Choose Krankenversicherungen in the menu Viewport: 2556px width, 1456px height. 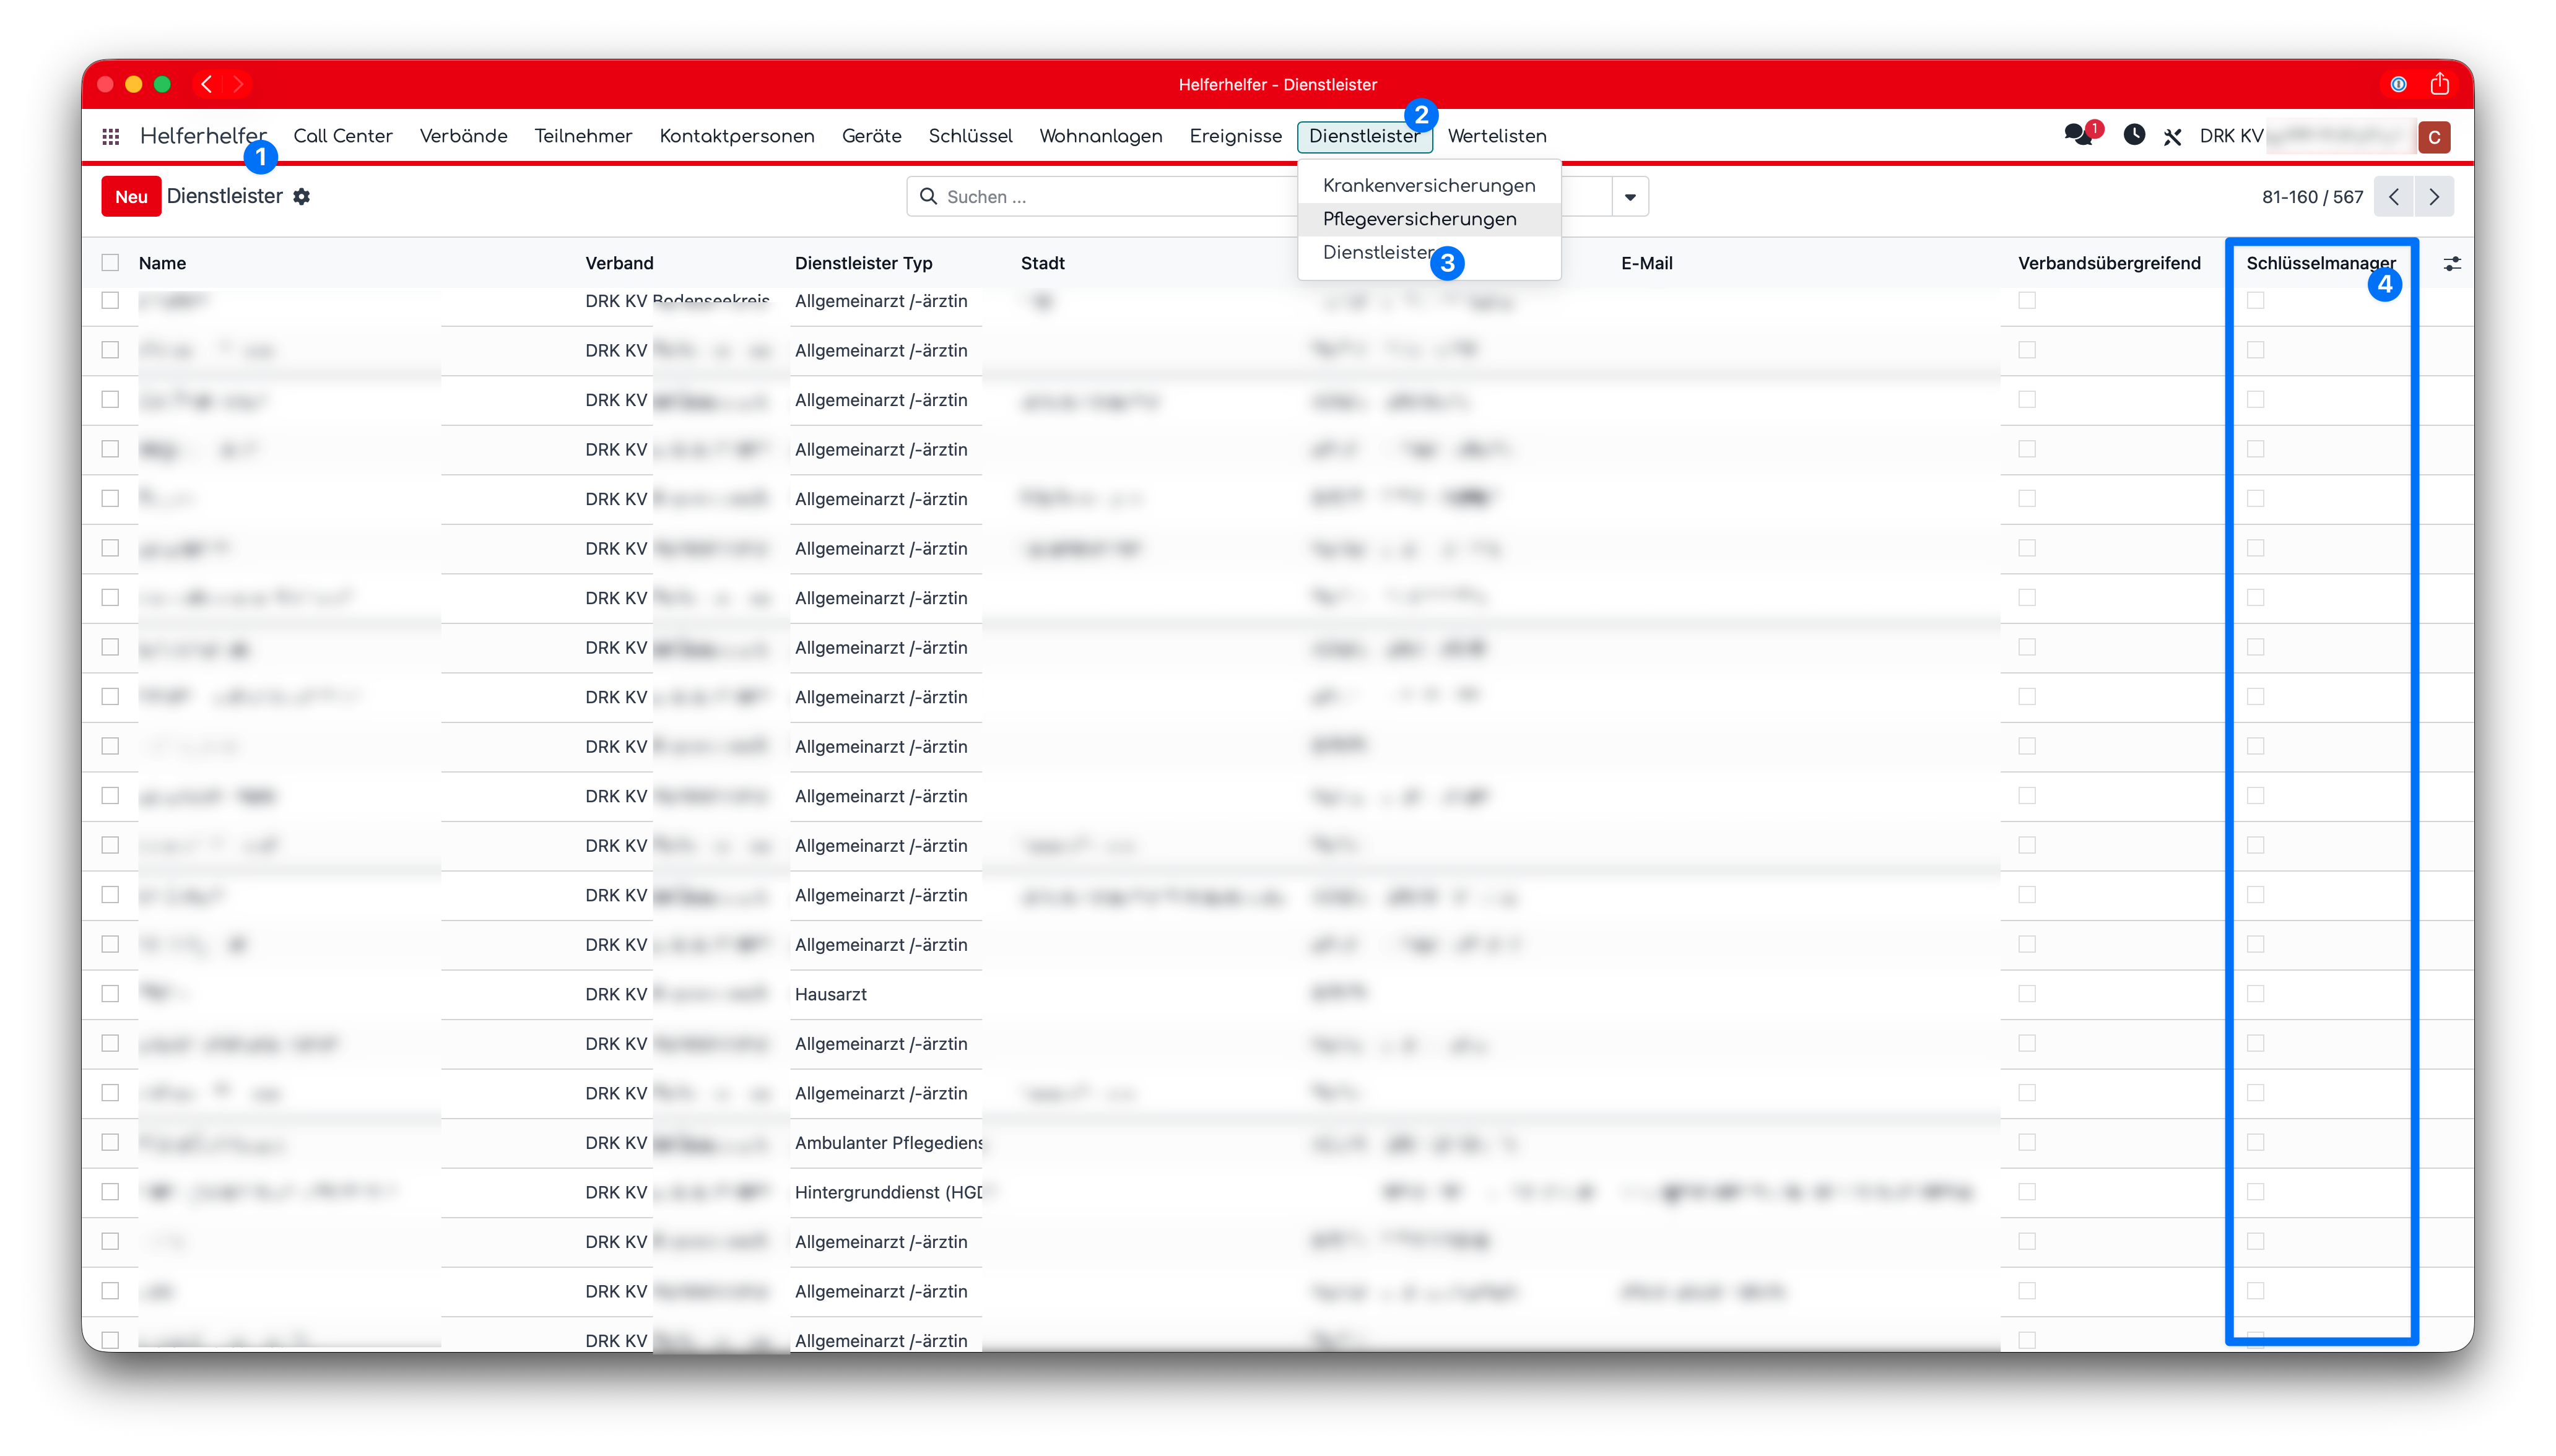point(1429,186)
